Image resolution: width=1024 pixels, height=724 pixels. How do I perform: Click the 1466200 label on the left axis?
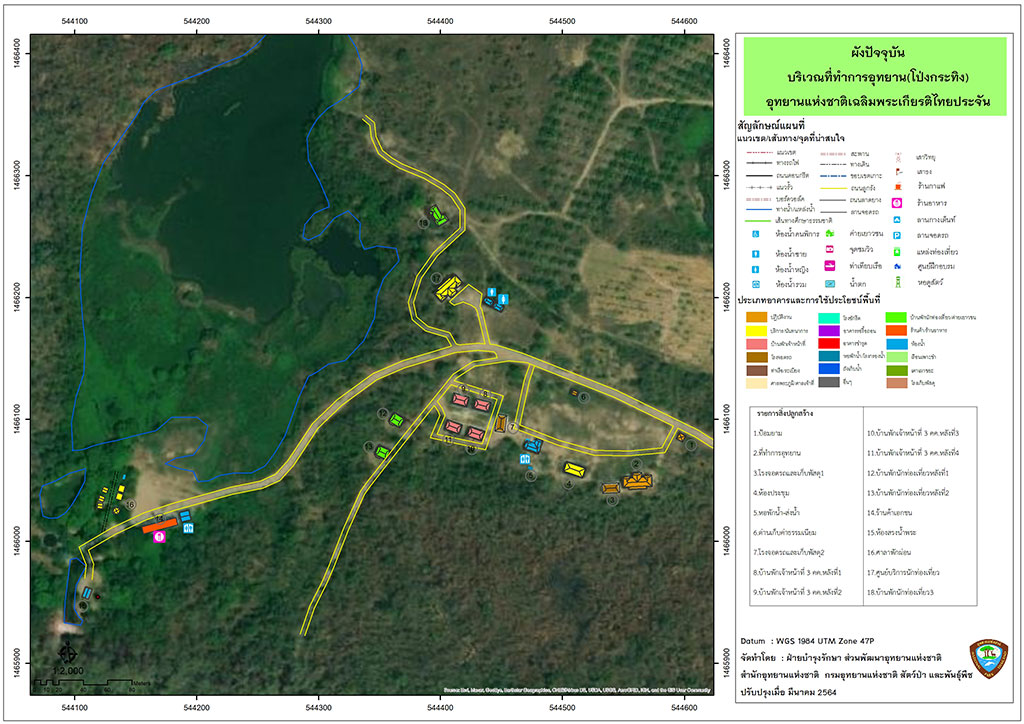(x=16, y=297)
